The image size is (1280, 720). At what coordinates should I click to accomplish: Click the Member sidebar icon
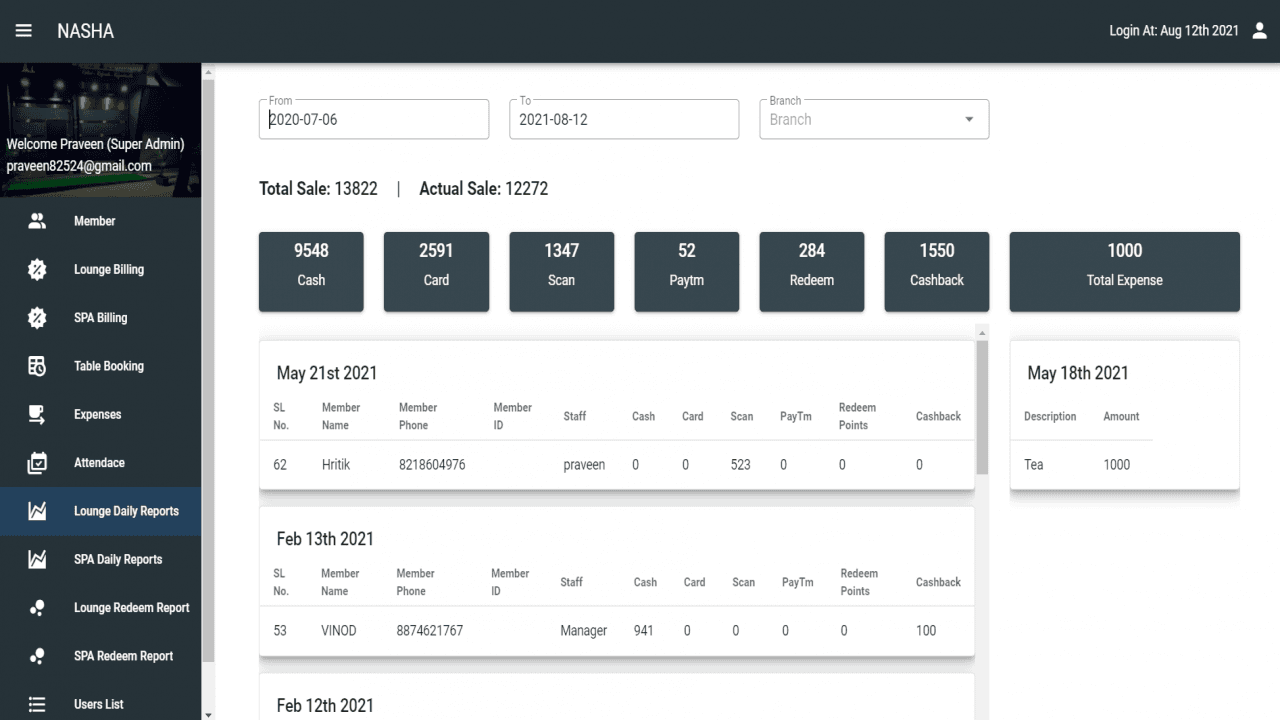point(37,221)
